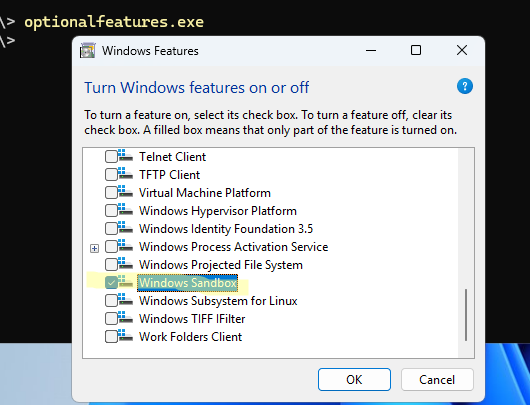Viewport: 530px width, 405px height.
Task: Click the Windows Features title bar icon
Action: click(88, 50)
